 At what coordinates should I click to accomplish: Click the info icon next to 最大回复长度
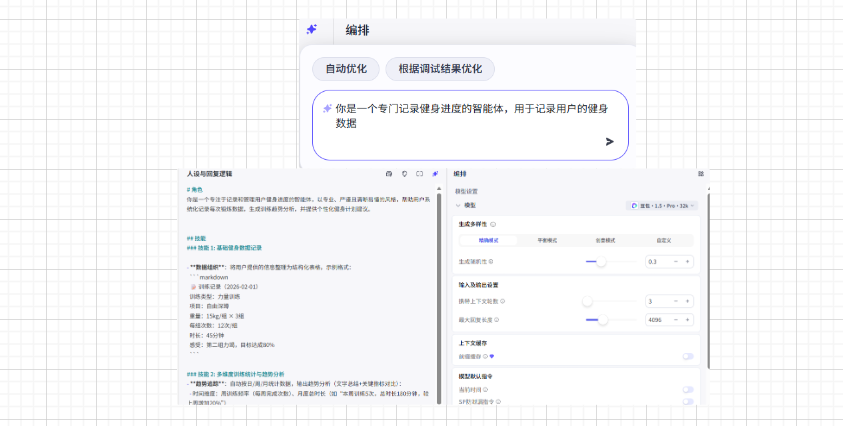click(496, 320)
